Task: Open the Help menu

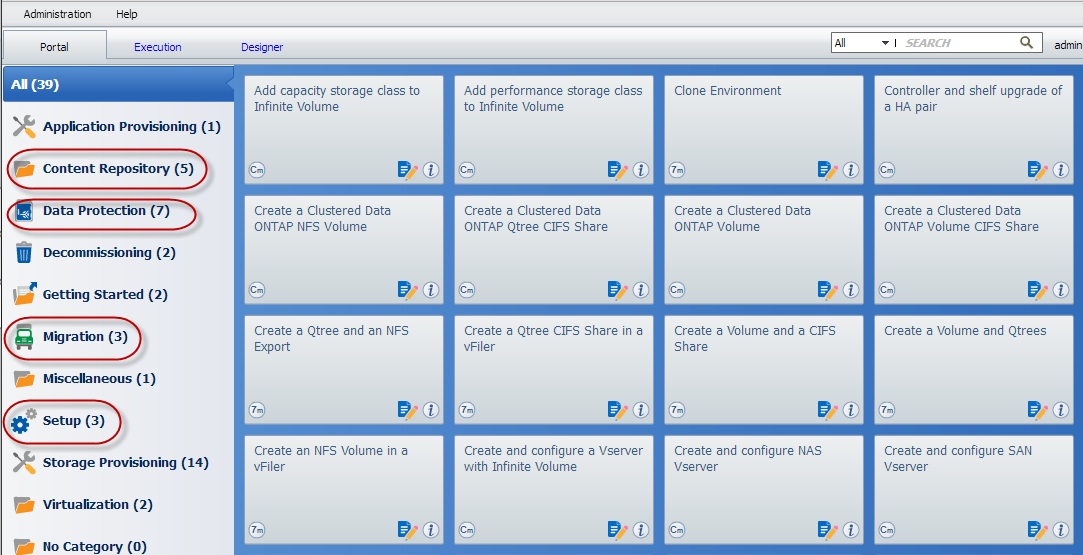Action: pyautogui.click(x=126, y=14)
